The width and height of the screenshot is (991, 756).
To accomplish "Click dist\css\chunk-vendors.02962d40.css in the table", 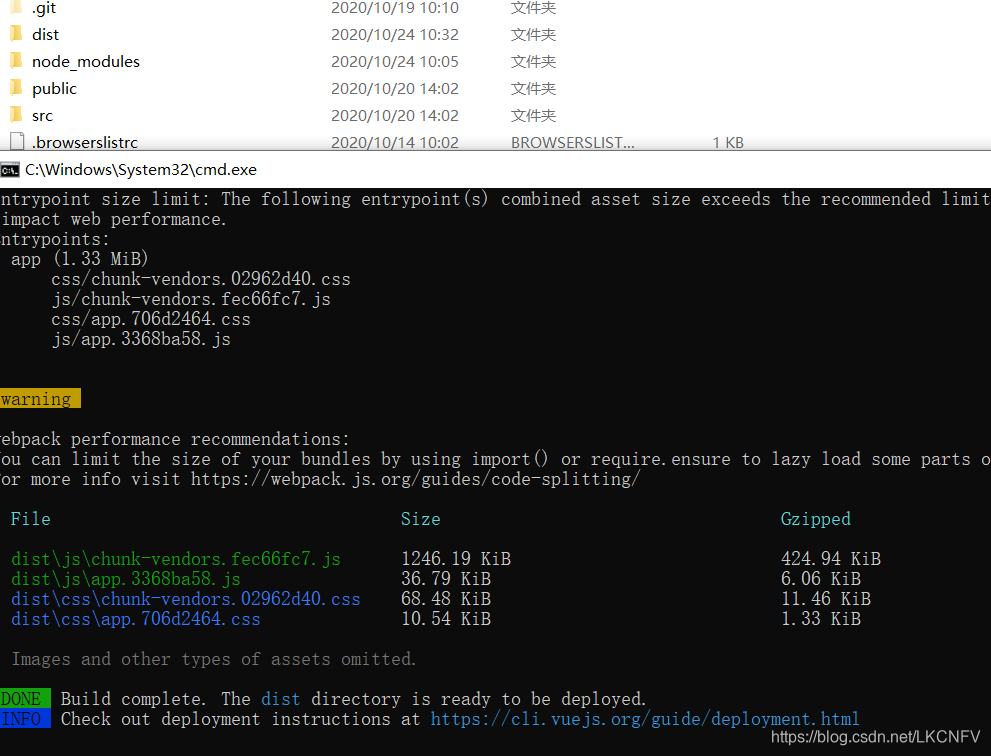I will 186,599.
